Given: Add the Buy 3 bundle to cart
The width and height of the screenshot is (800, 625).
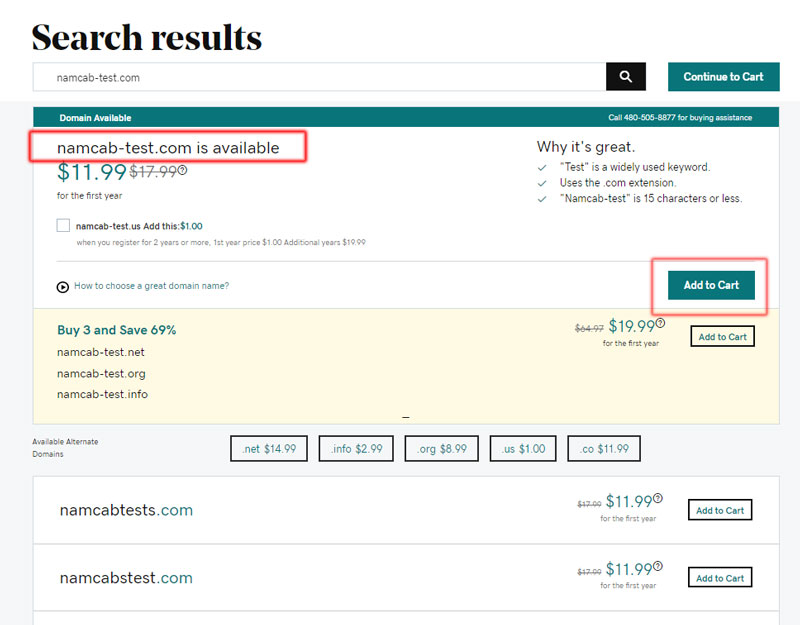Looking at the screenshot, I should [722, 337].
